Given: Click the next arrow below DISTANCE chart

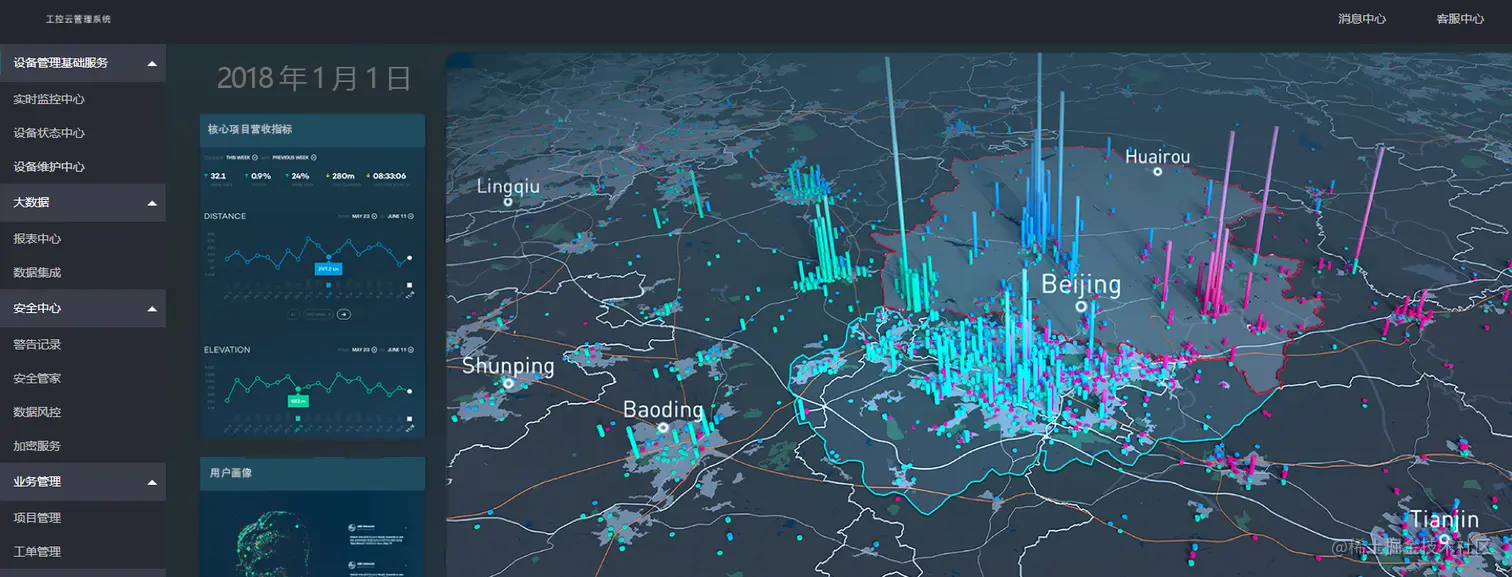Looking at the screenshot, I should point(344,314).
